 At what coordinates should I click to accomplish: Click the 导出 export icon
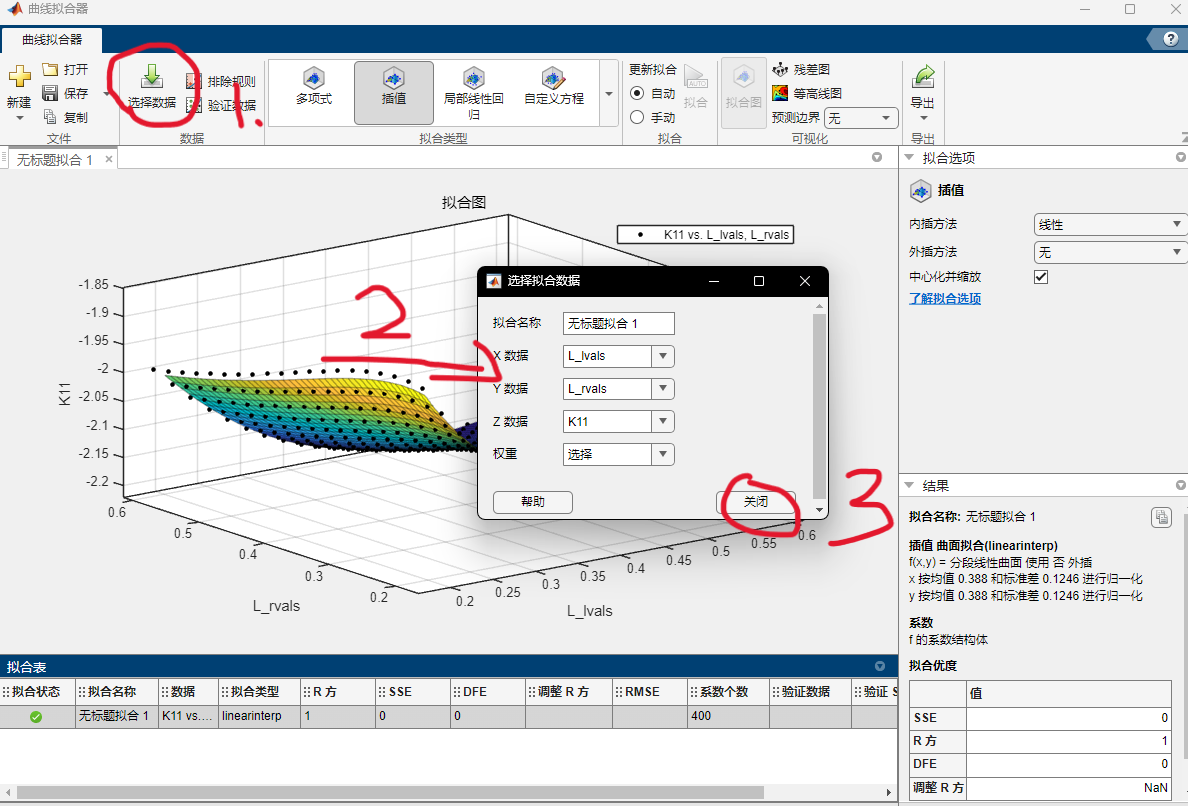pyautogui.click(x=923, y=78)
